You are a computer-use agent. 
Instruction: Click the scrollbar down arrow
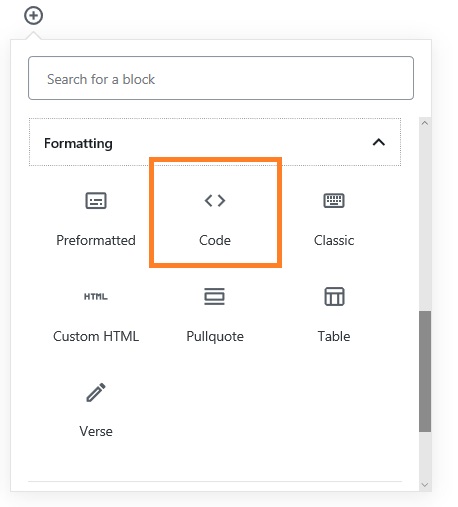(425, 485)
